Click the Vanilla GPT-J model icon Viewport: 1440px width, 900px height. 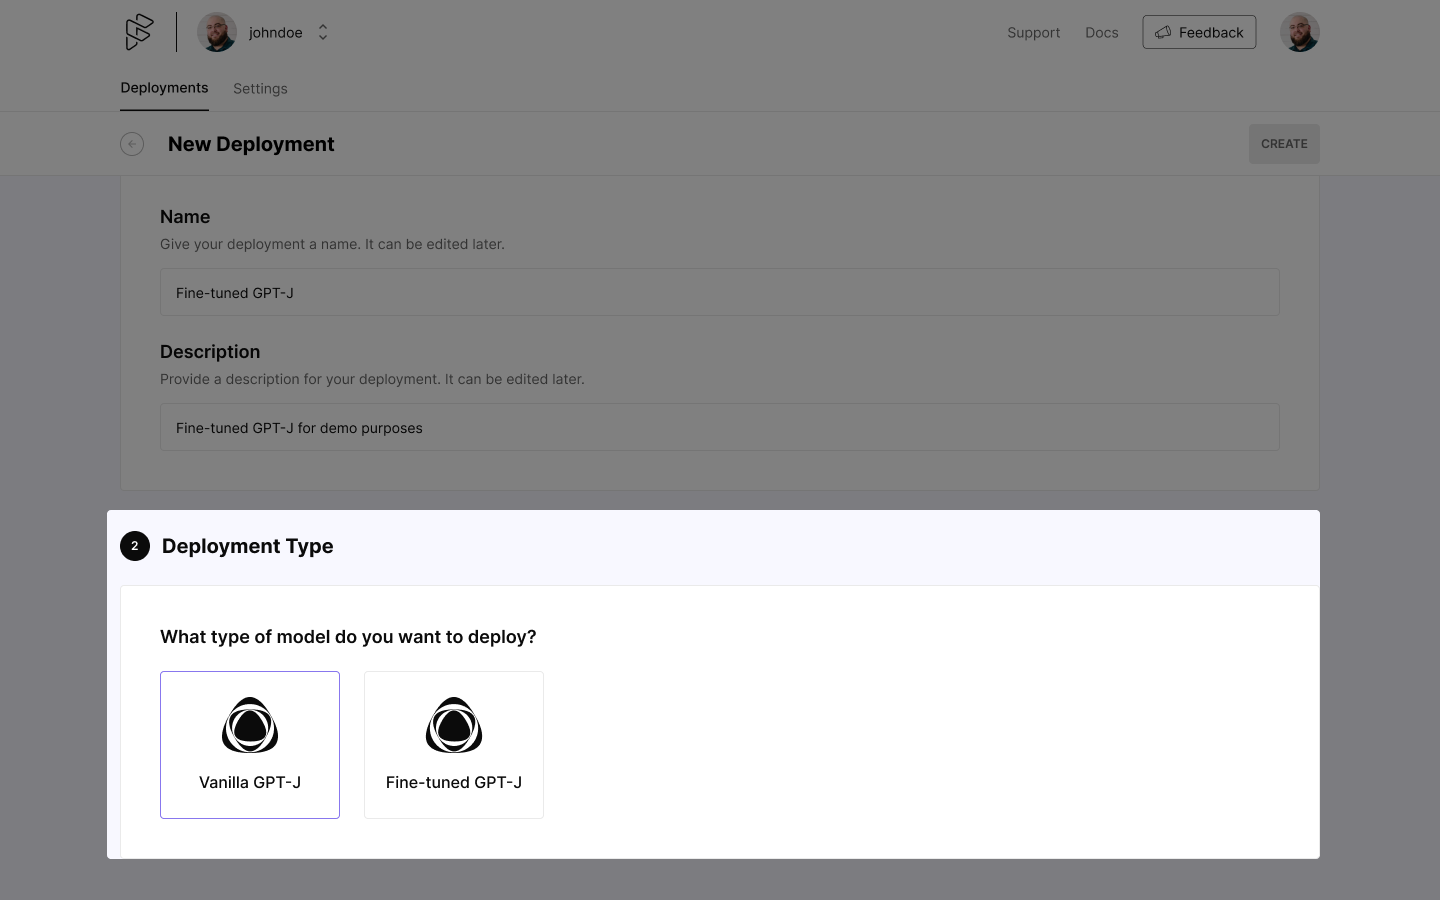pyautogui.click(x=250, y=725)
